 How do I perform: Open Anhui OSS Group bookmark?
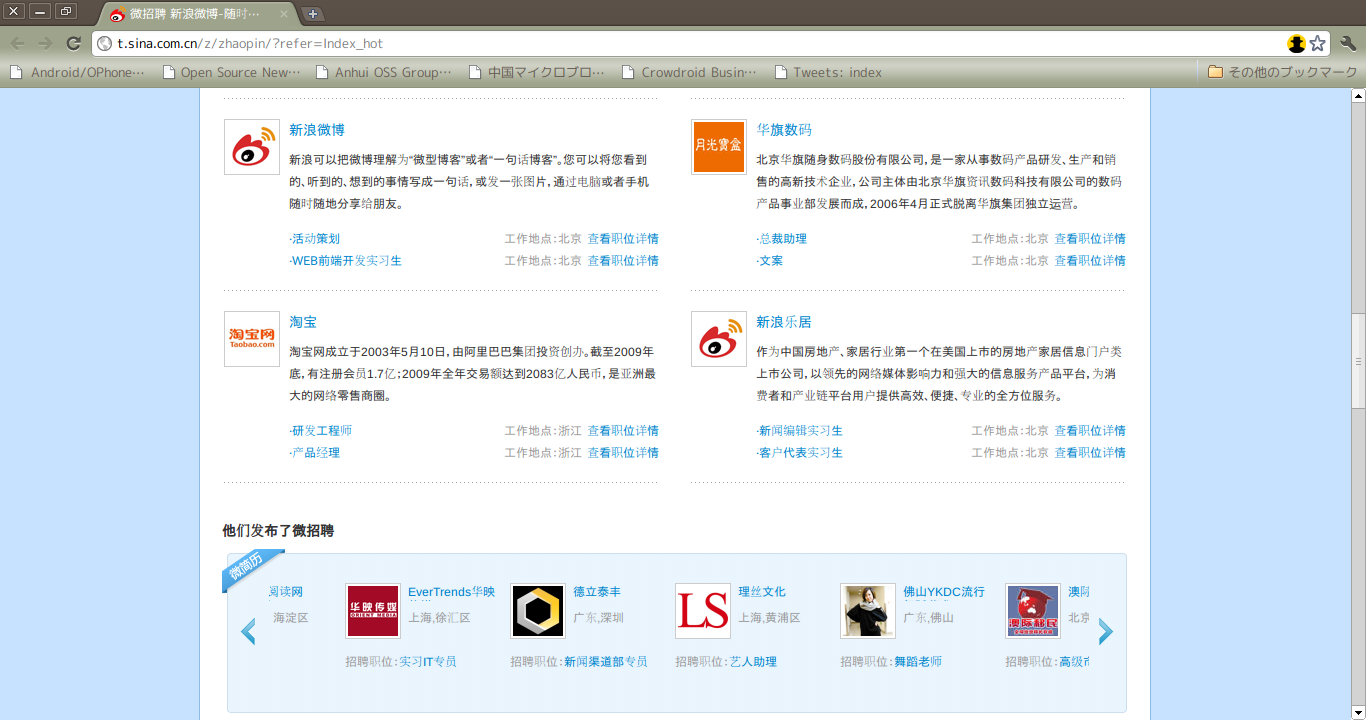(384, 72)
